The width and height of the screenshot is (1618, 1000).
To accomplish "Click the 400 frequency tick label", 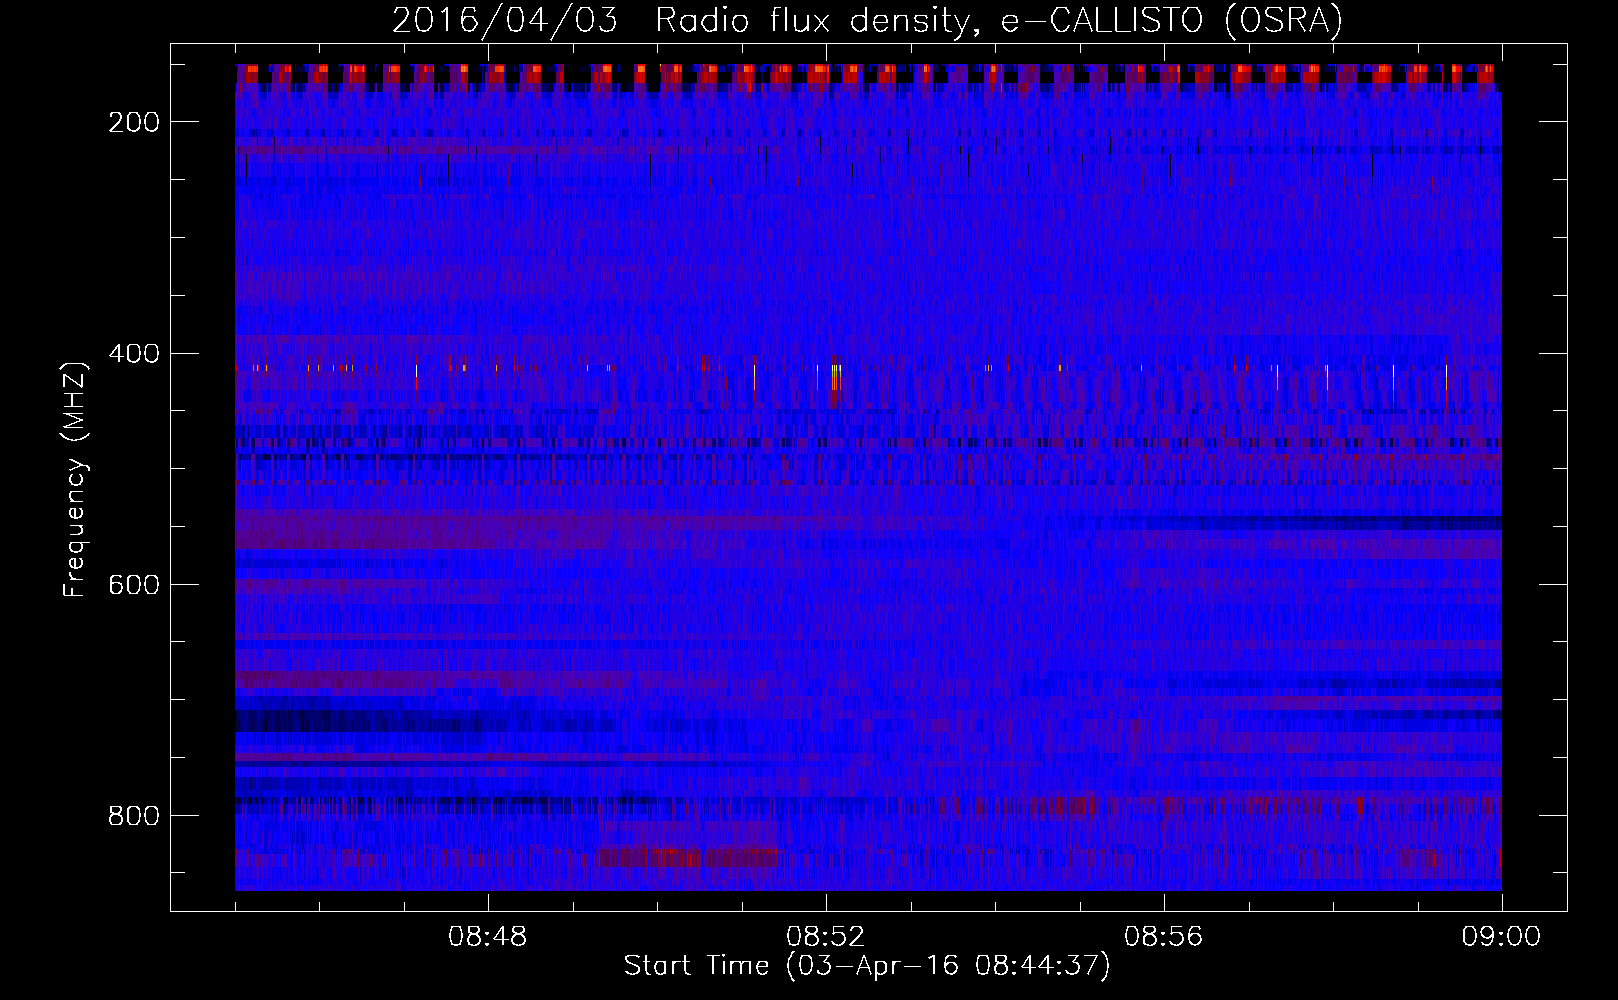I will click(x=133, y=354).
